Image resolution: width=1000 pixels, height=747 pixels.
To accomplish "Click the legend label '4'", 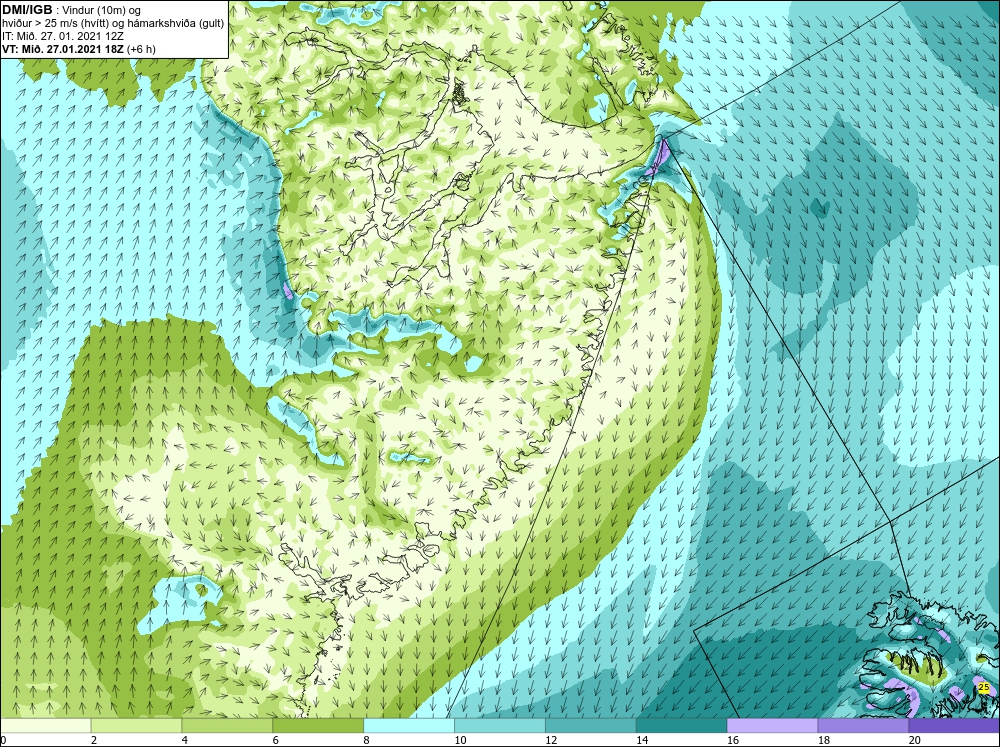I will point(186,740).
